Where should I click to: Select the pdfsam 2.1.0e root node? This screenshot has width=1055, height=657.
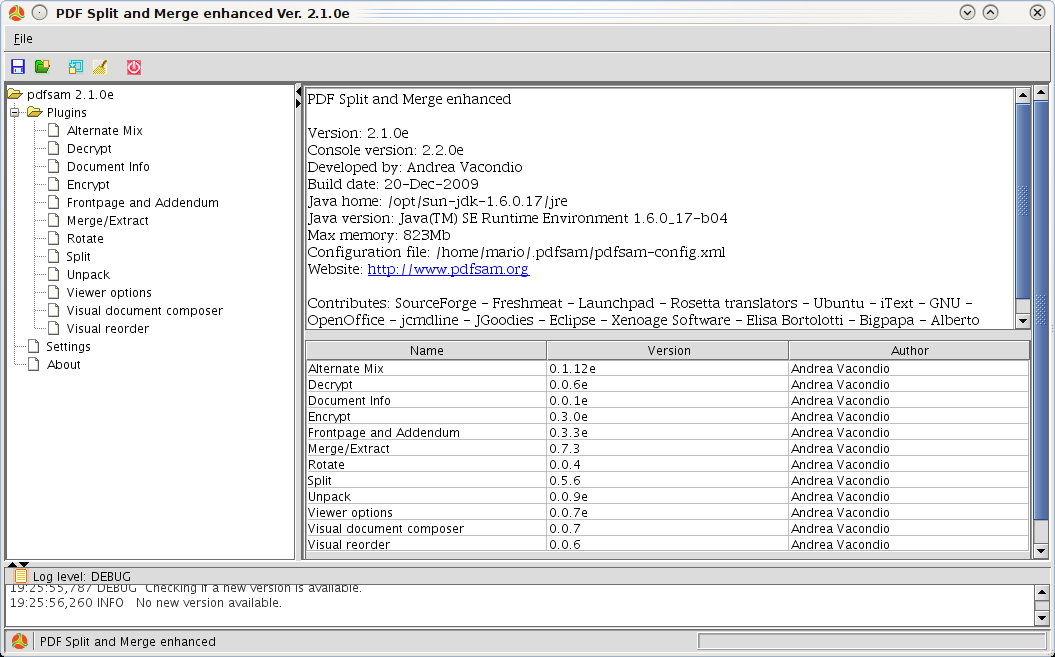coord(70,94)
